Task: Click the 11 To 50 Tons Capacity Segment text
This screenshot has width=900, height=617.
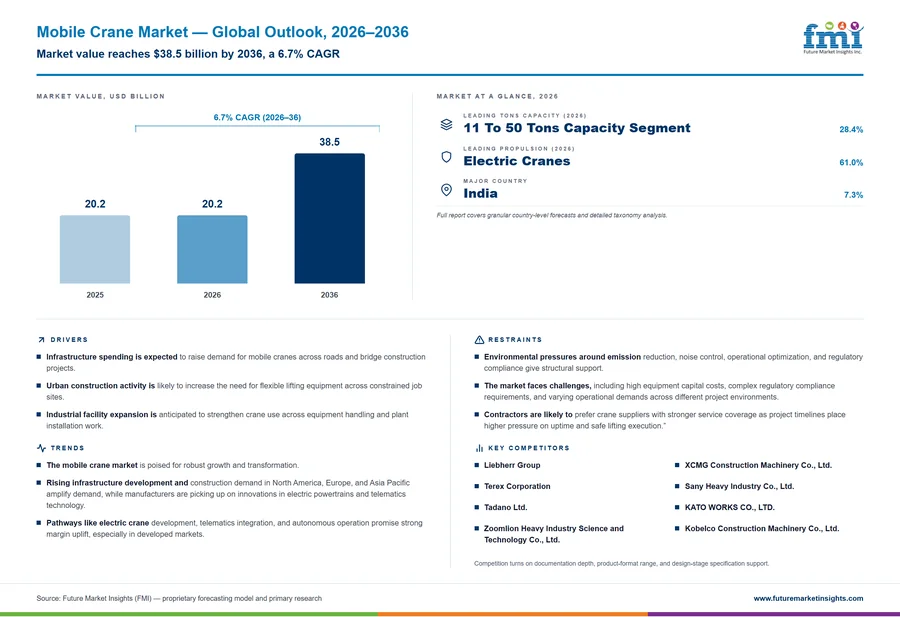Action: pyautogui.click(x=577, y=128)
